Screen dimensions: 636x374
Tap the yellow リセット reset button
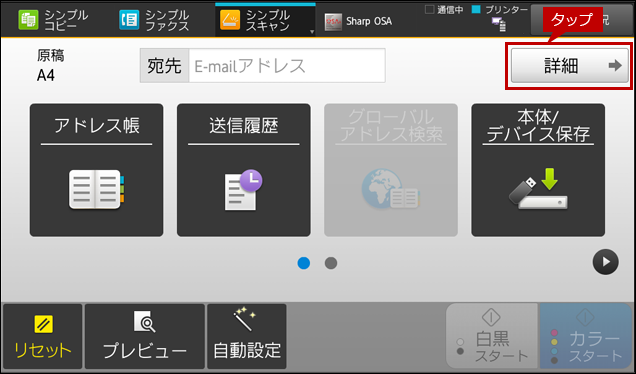point(43,337)
